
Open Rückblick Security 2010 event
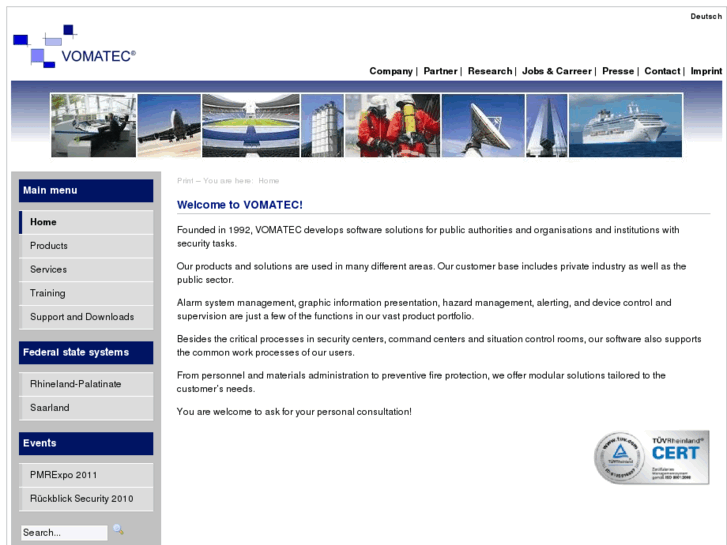[x=86, y=499]
